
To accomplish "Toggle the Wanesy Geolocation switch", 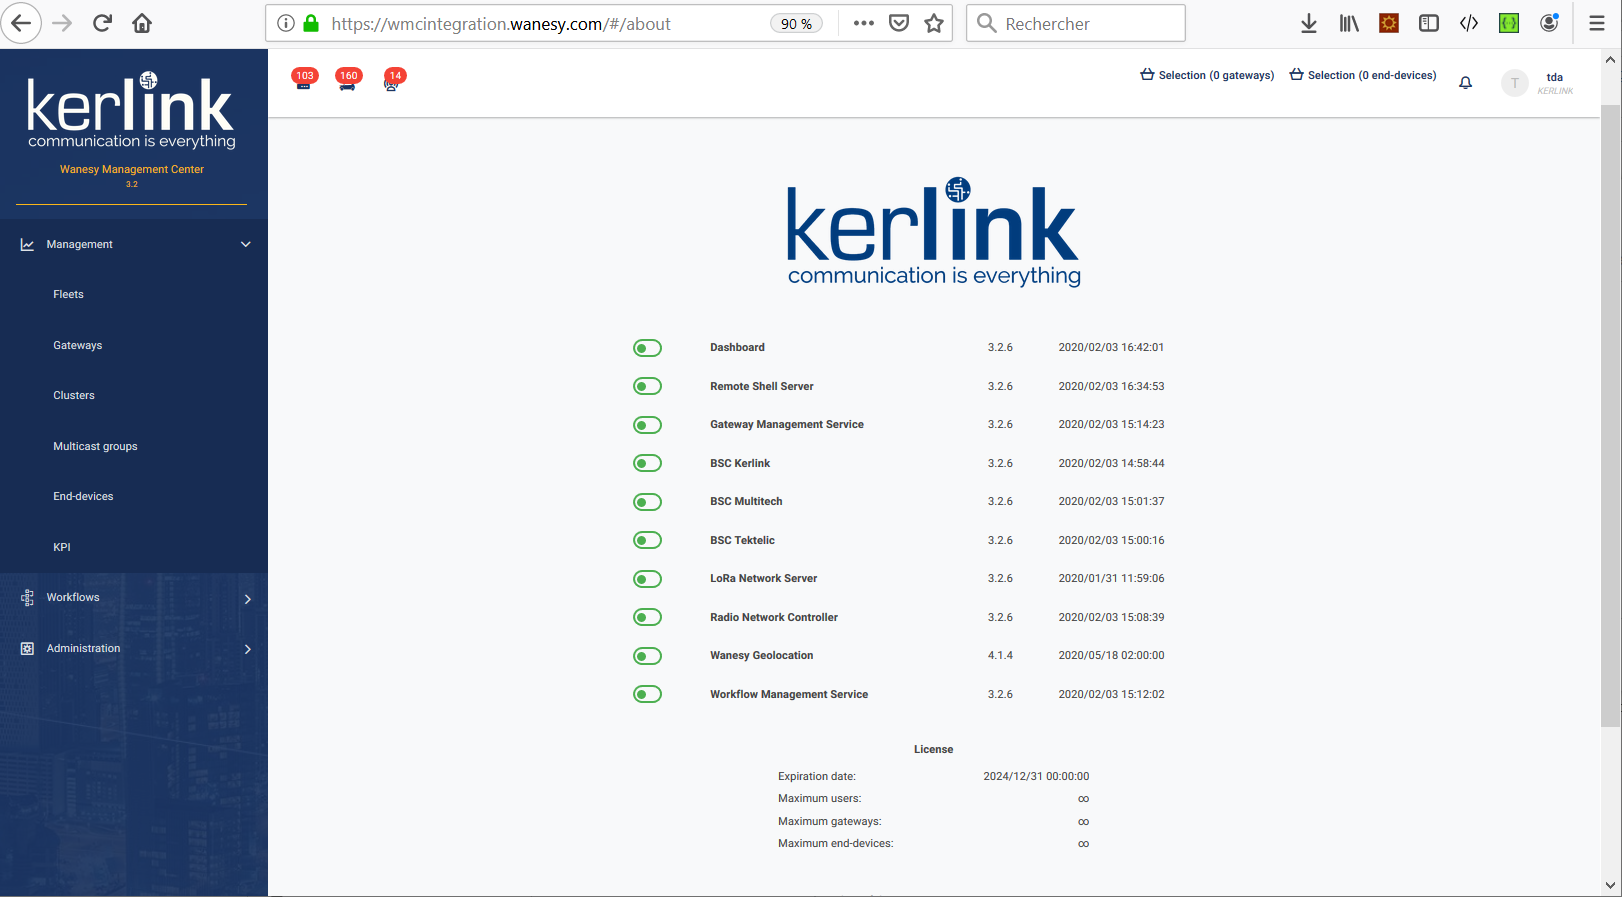I will [x=647, y=656].
